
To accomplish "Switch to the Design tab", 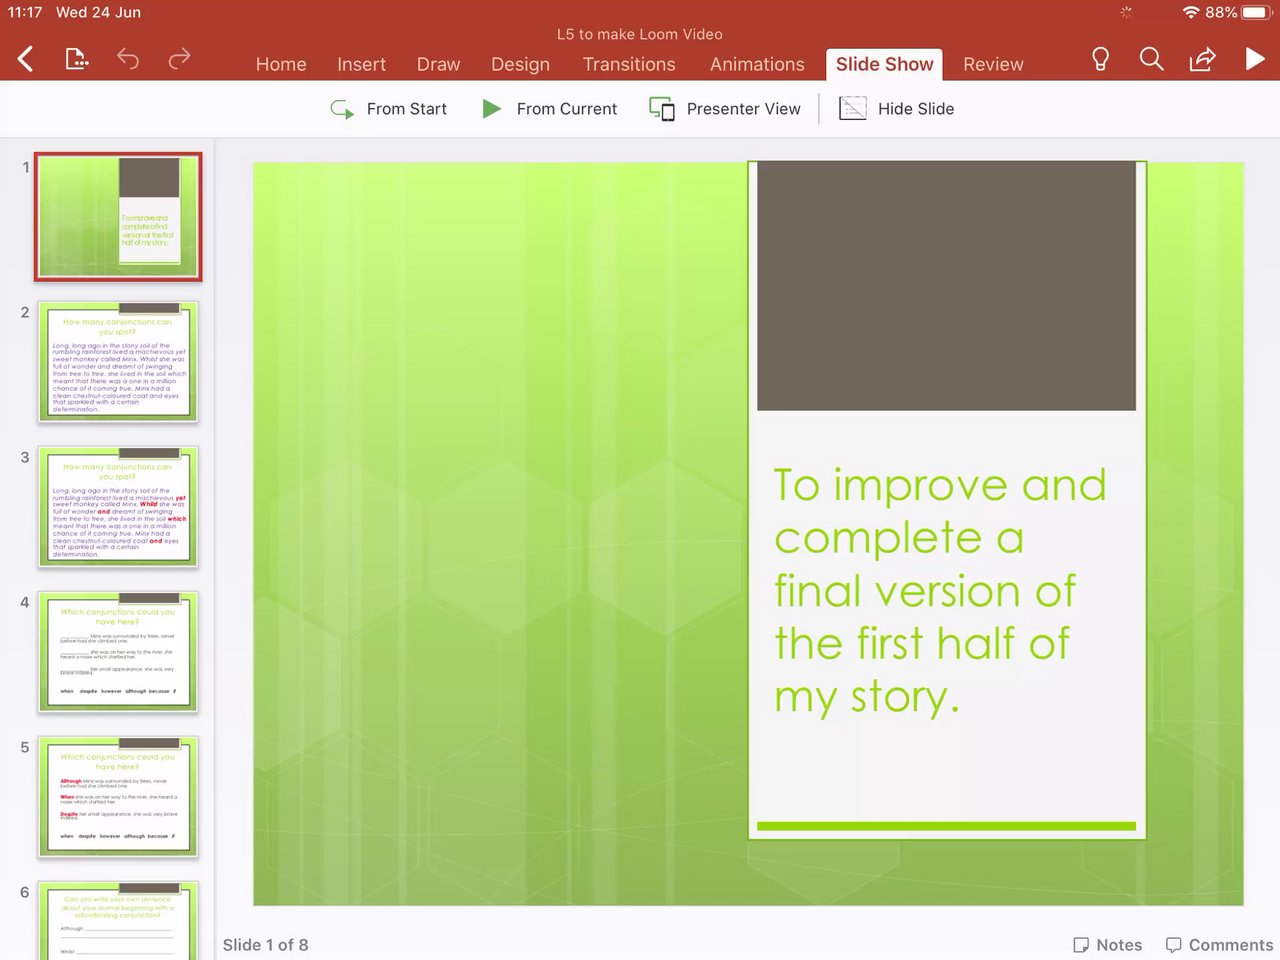I will (x=520, y=64).
